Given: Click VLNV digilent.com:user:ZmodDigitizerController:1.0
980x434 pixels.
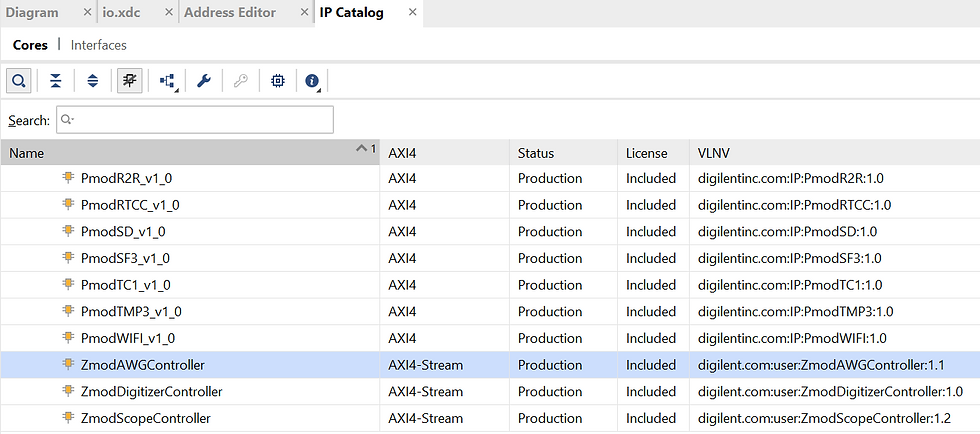Looking at the screenshot, I should pos(830,391).
